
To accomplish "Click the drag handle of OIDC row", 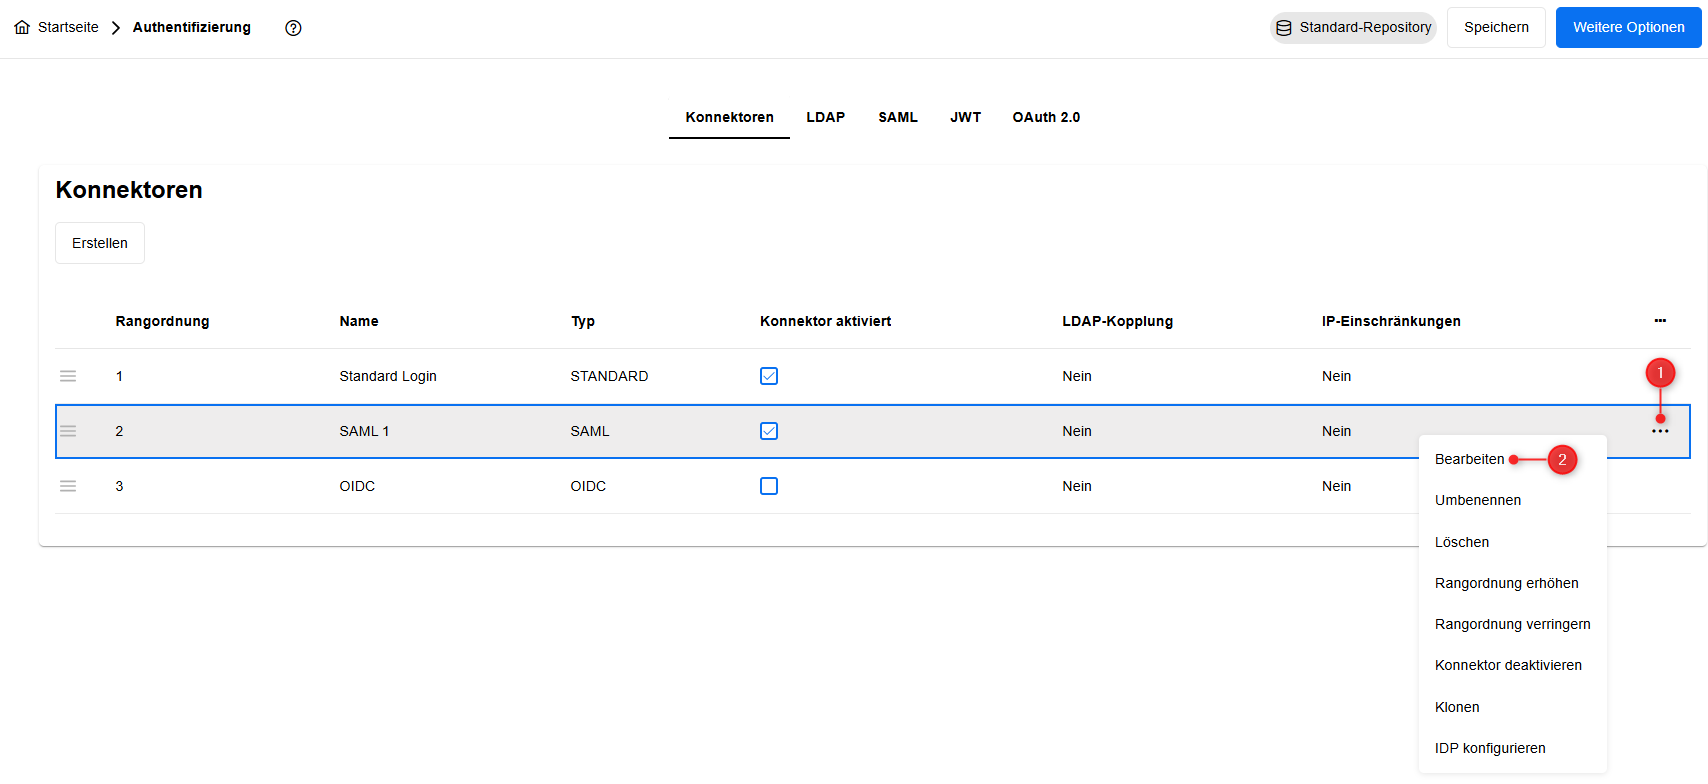I will coord(68,486).
